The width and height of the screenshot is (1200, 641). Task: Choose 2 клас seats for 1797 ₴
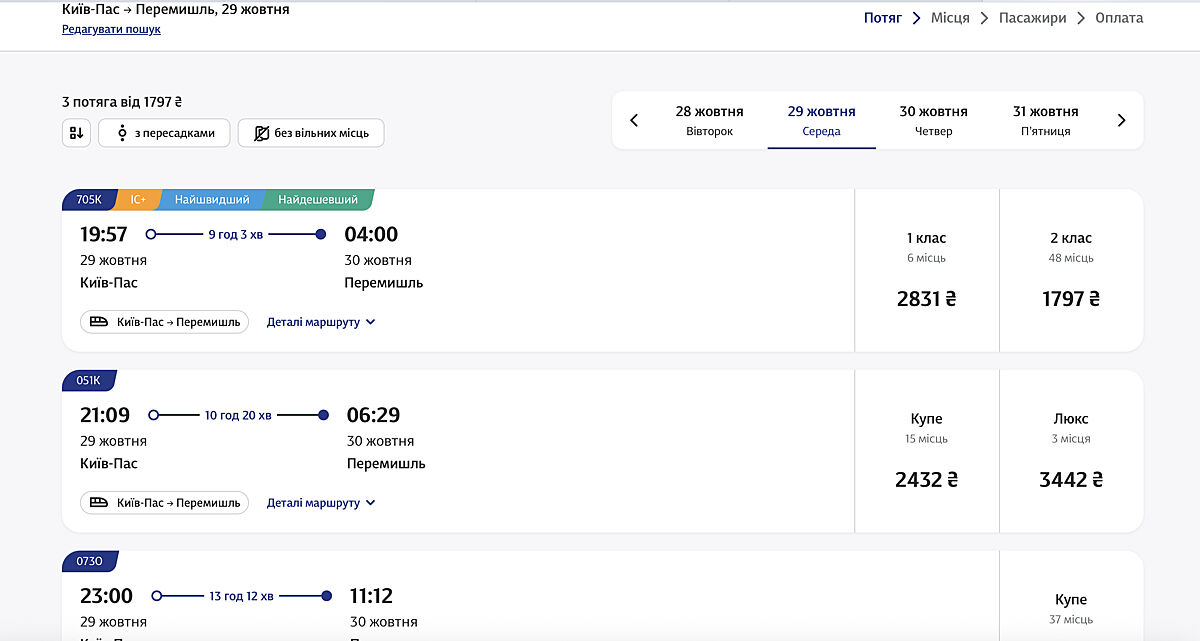click(1070, 270)
